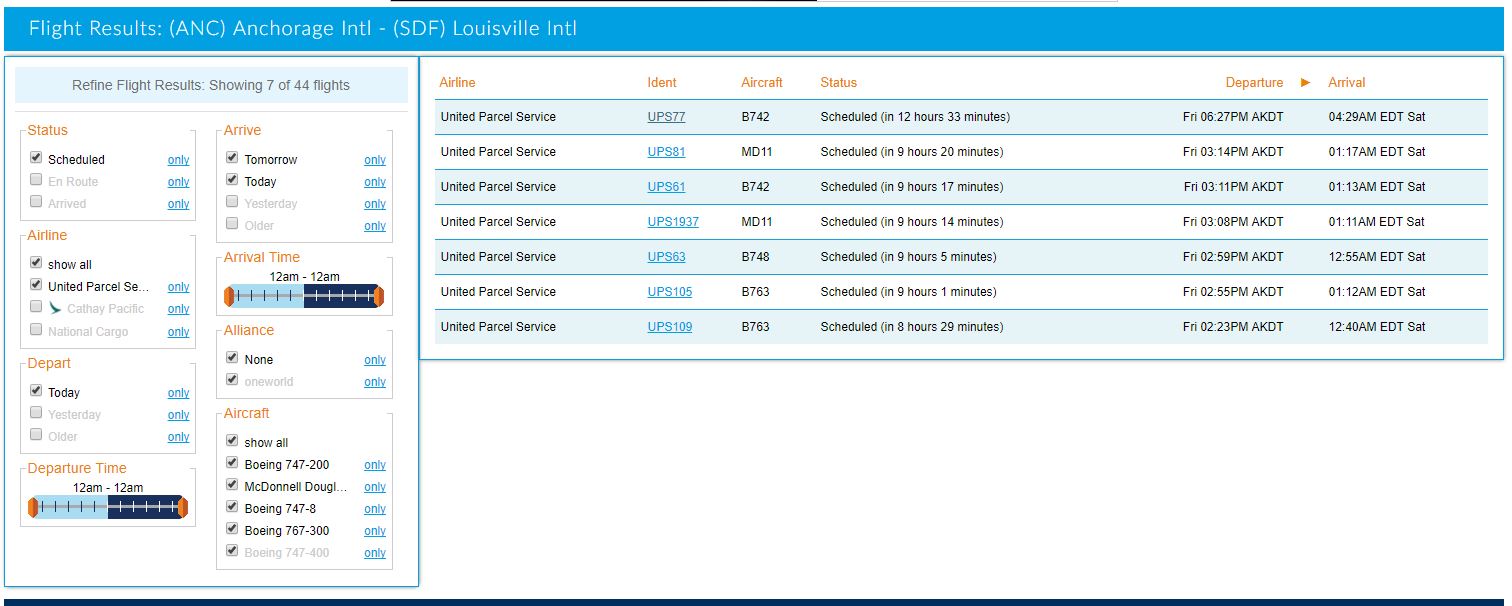Click 'only' link for Cathay Pacific
The height and width of the screenshot is (606, 1512).
178,309
